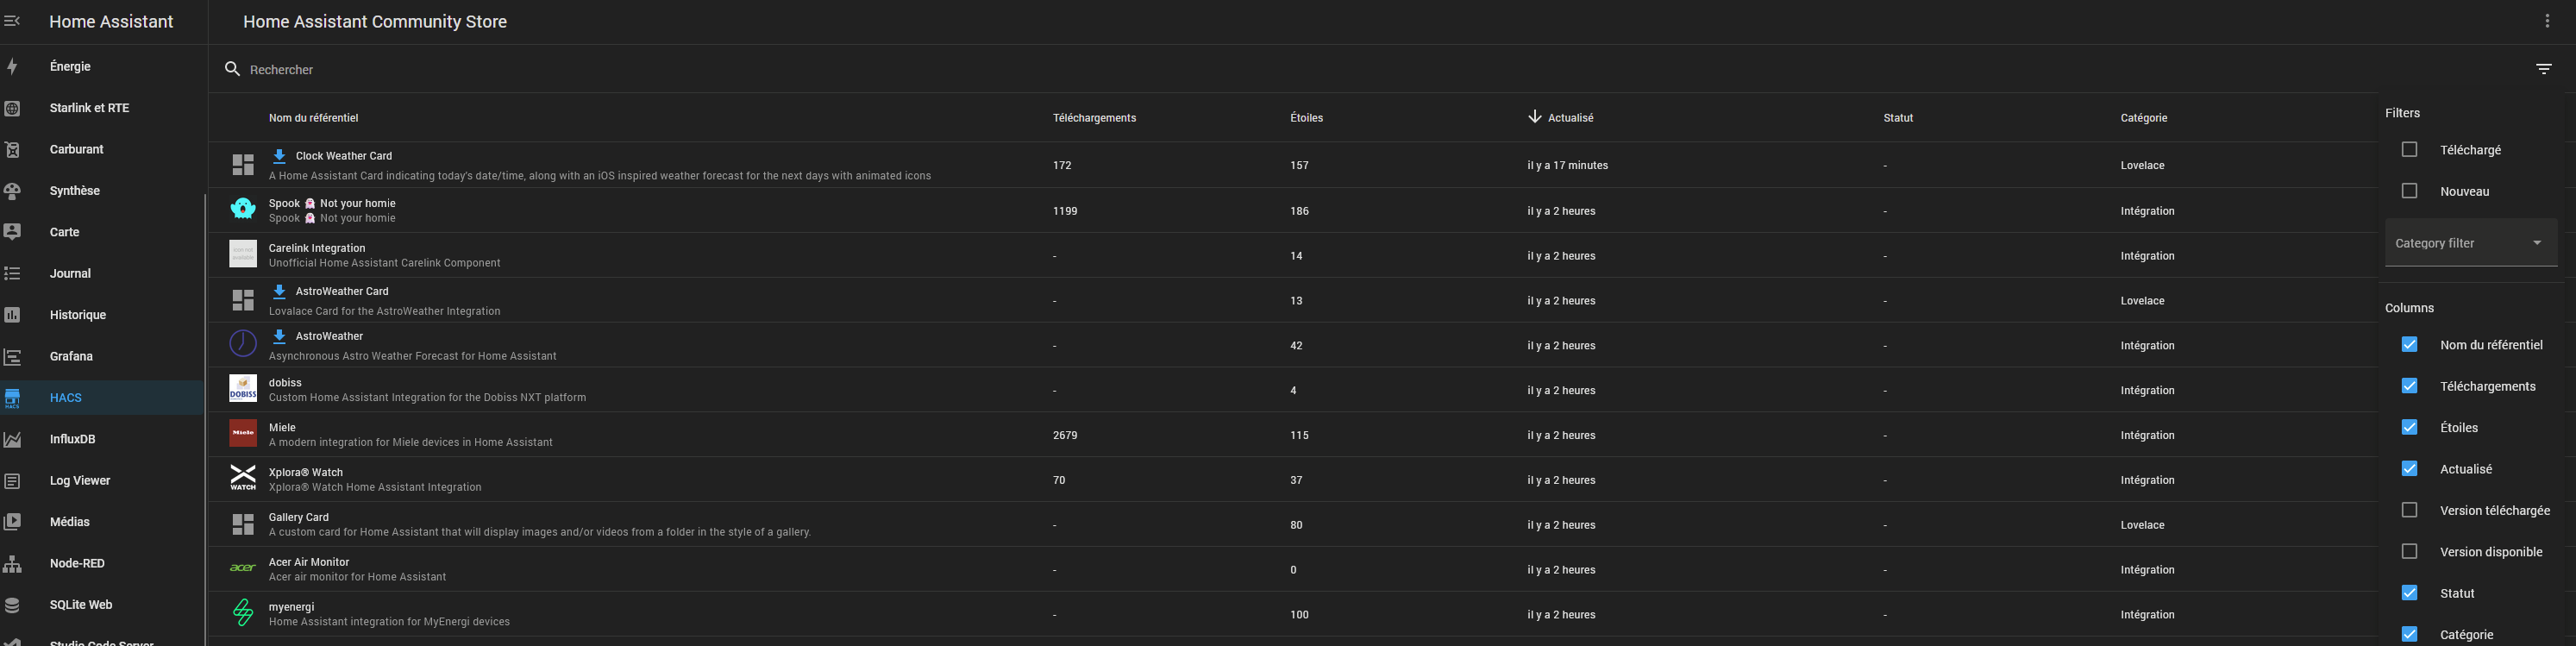Screen dimensions: 2576x646
Task: Click the InfluxDB graph icon
Action: [12, 439]
